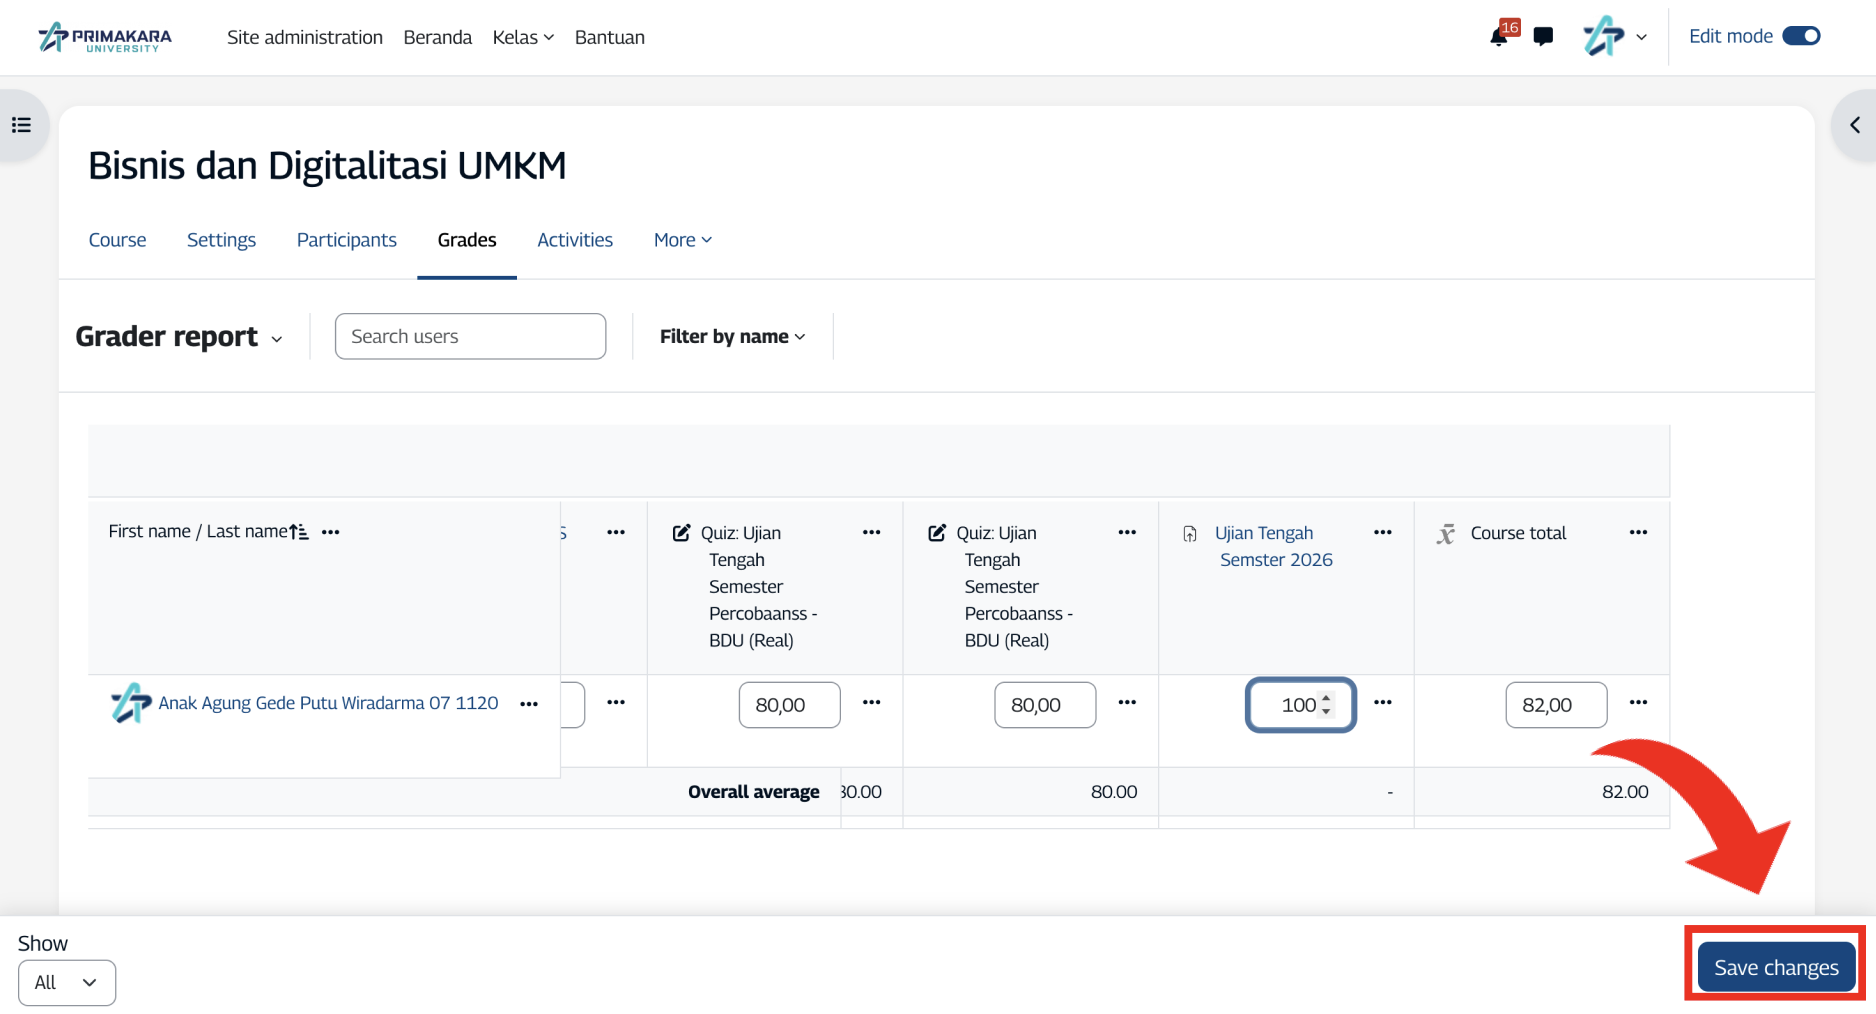Open the Grader report selector dropdown
Image resolution: width=1876 pixels, height=1014 pixels.
coord(179,337)
